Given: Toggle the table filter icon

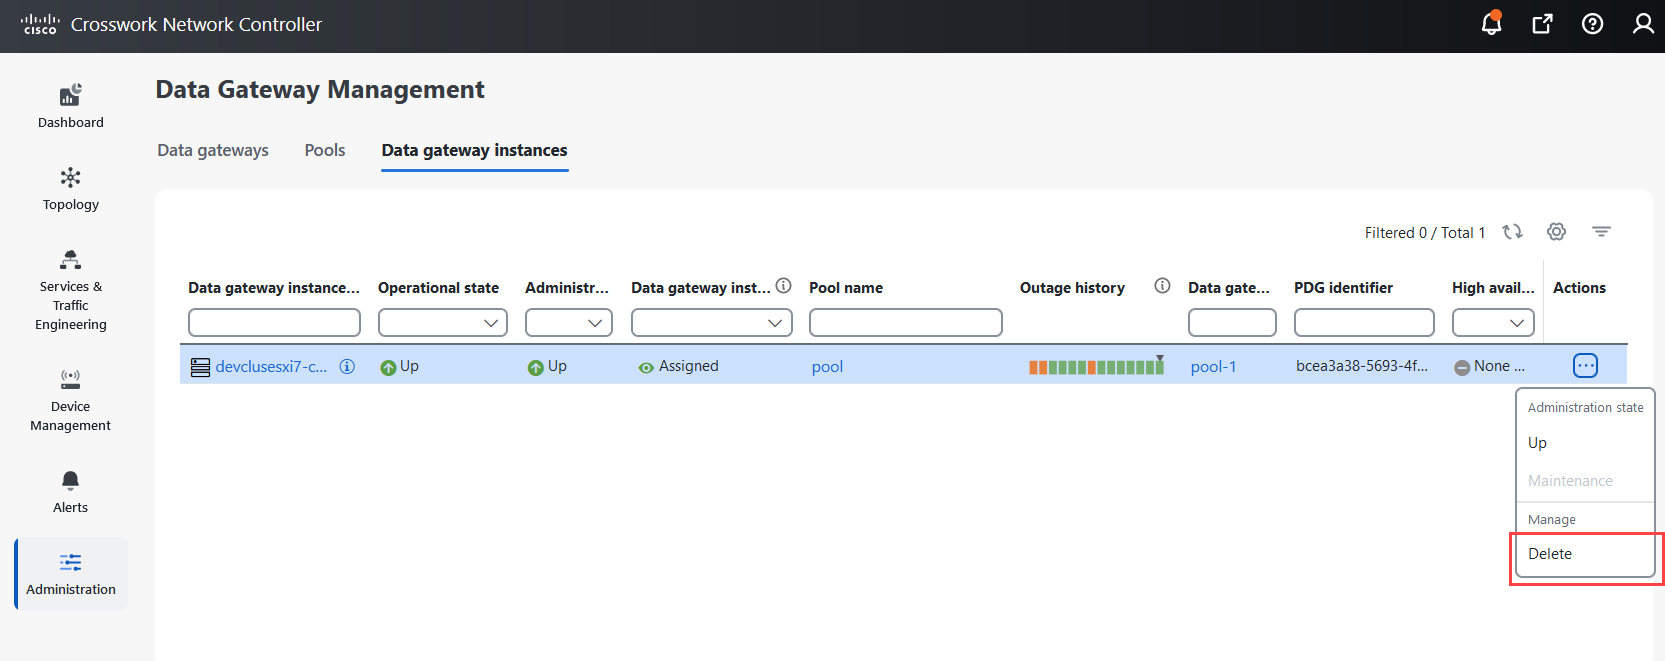Looking at the screenshot, I should (1601, 232).
